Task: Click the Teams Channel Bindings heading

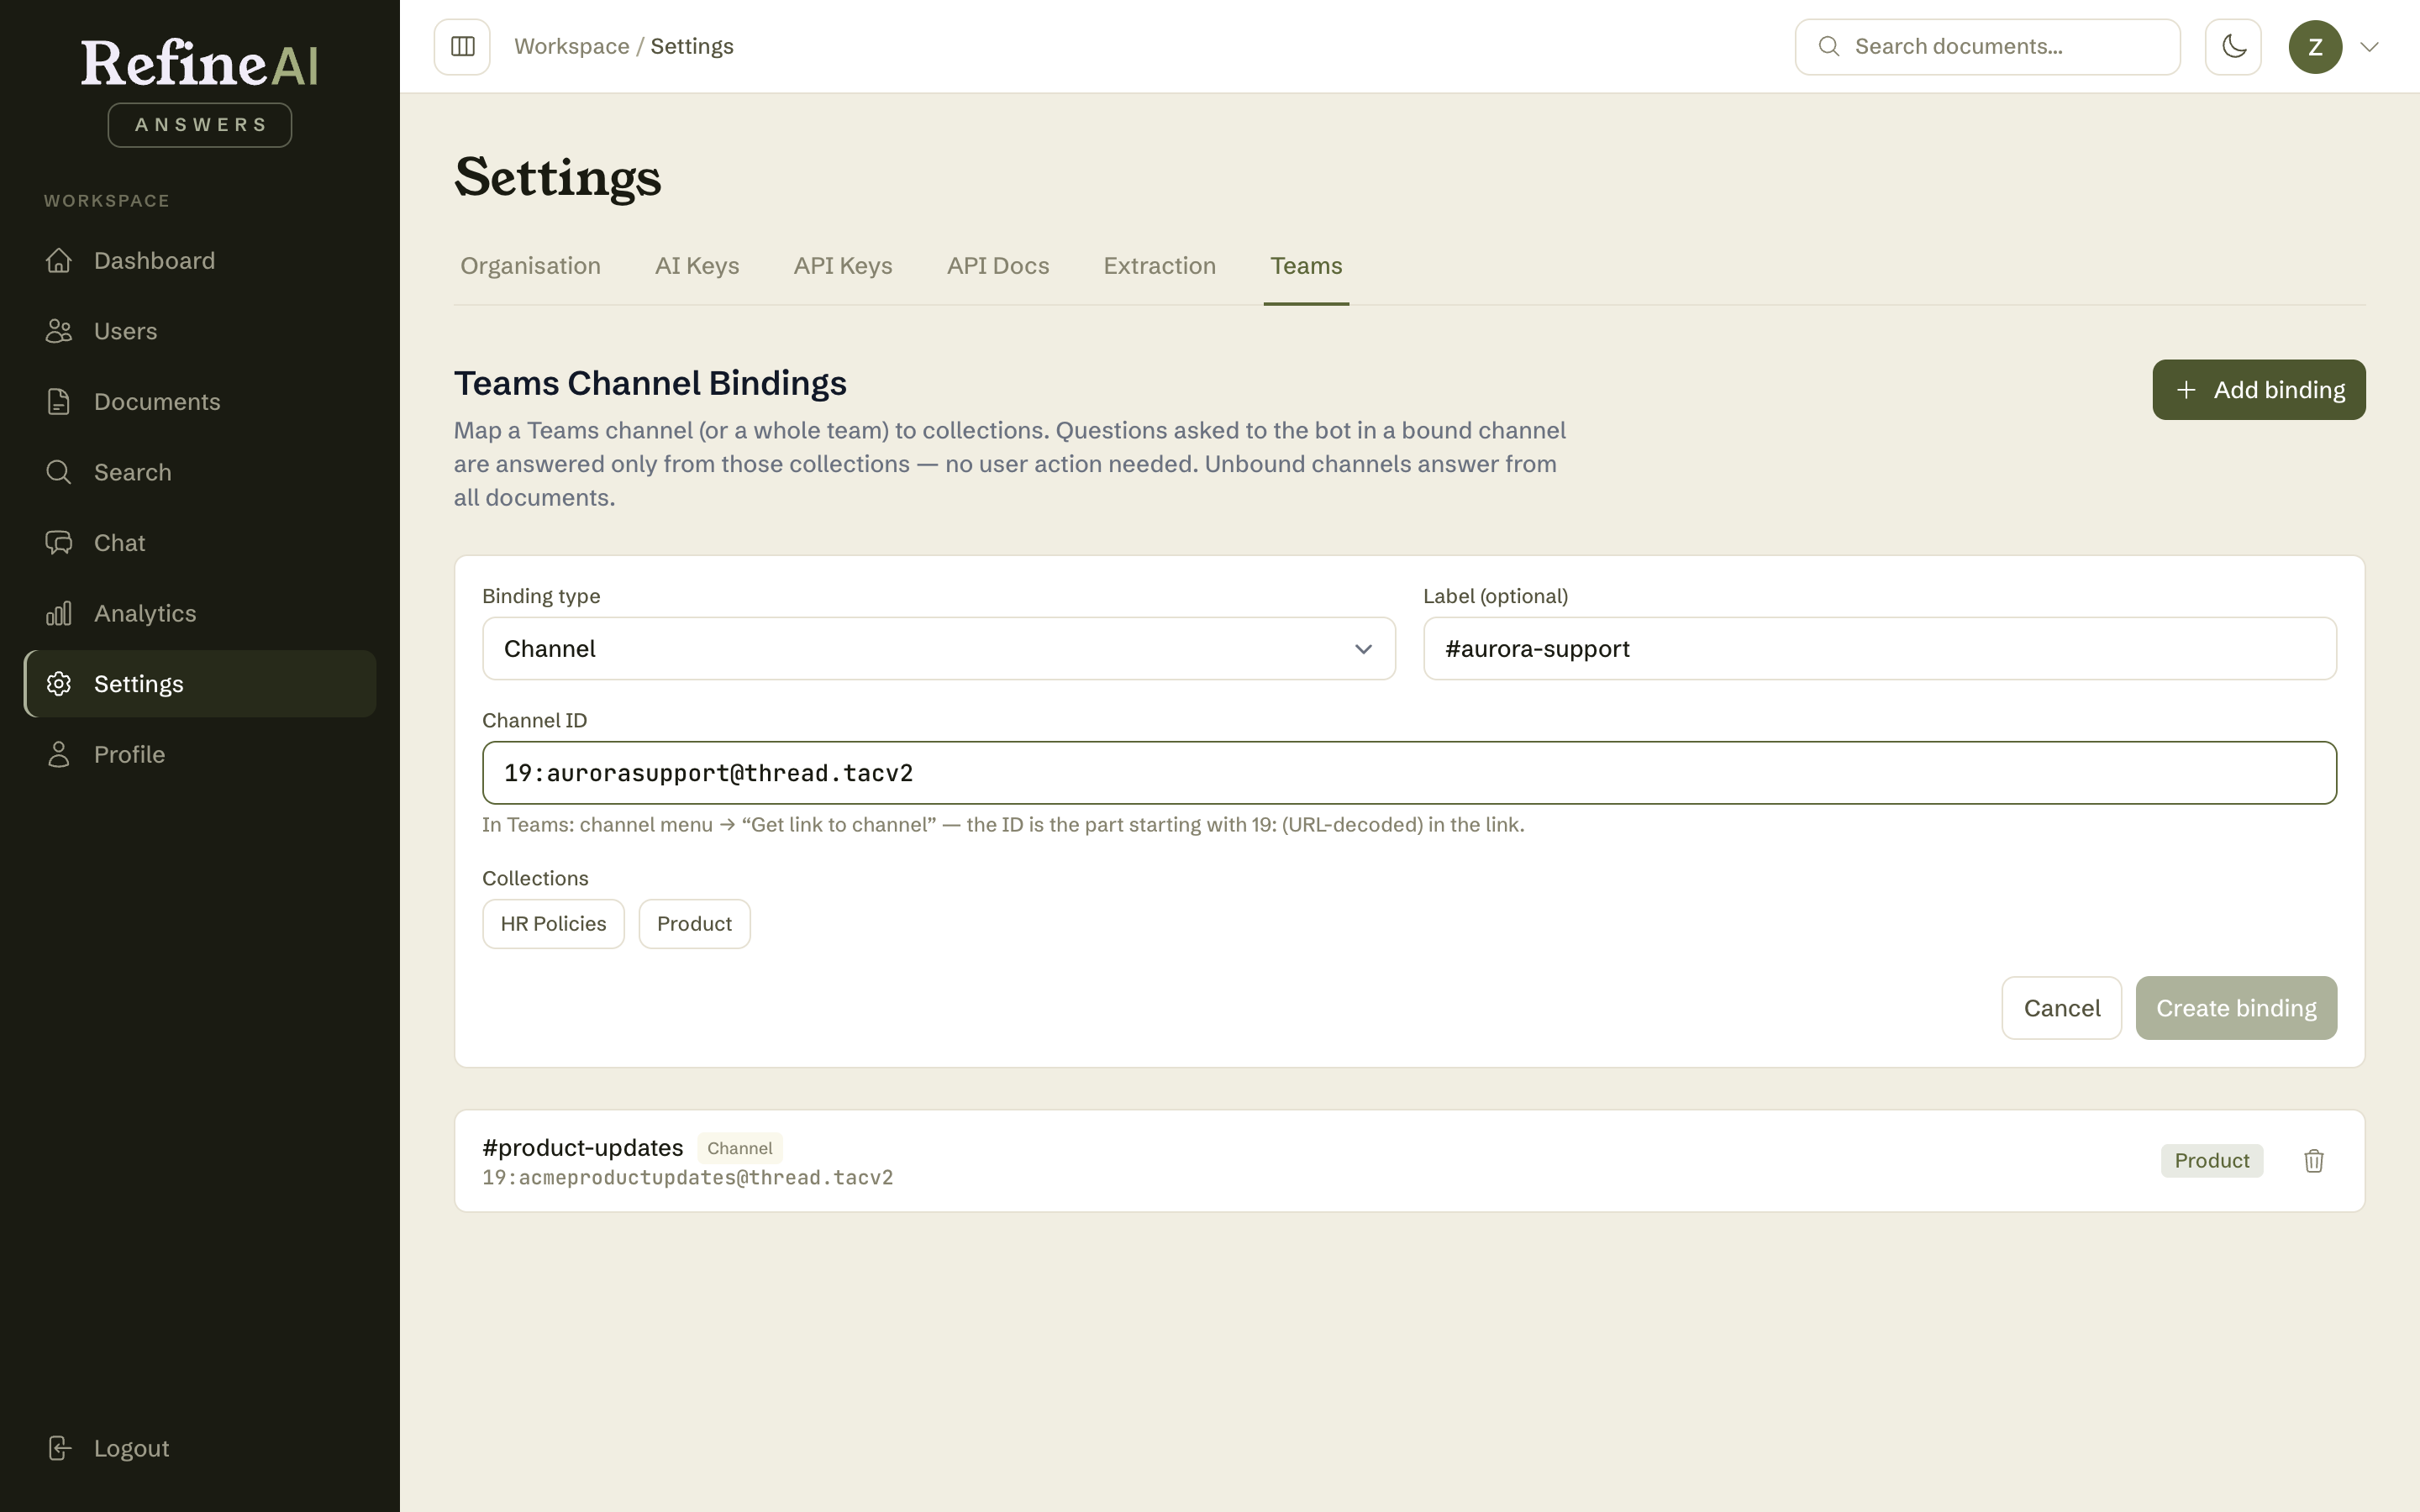Action: point(650,384)
